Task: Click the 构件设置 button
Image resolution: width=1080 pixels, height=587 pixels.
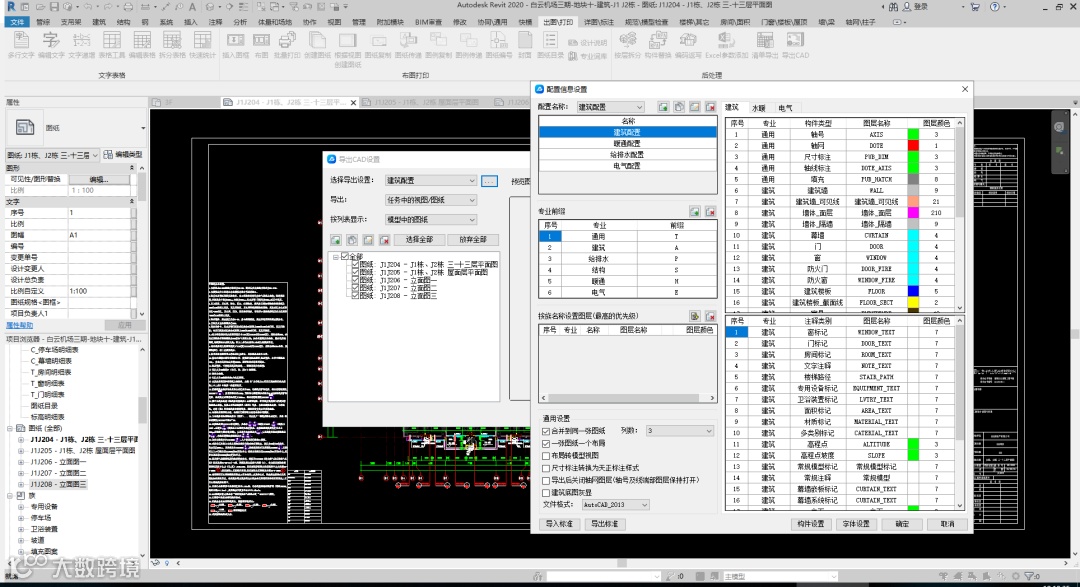Action: [810, 524]
